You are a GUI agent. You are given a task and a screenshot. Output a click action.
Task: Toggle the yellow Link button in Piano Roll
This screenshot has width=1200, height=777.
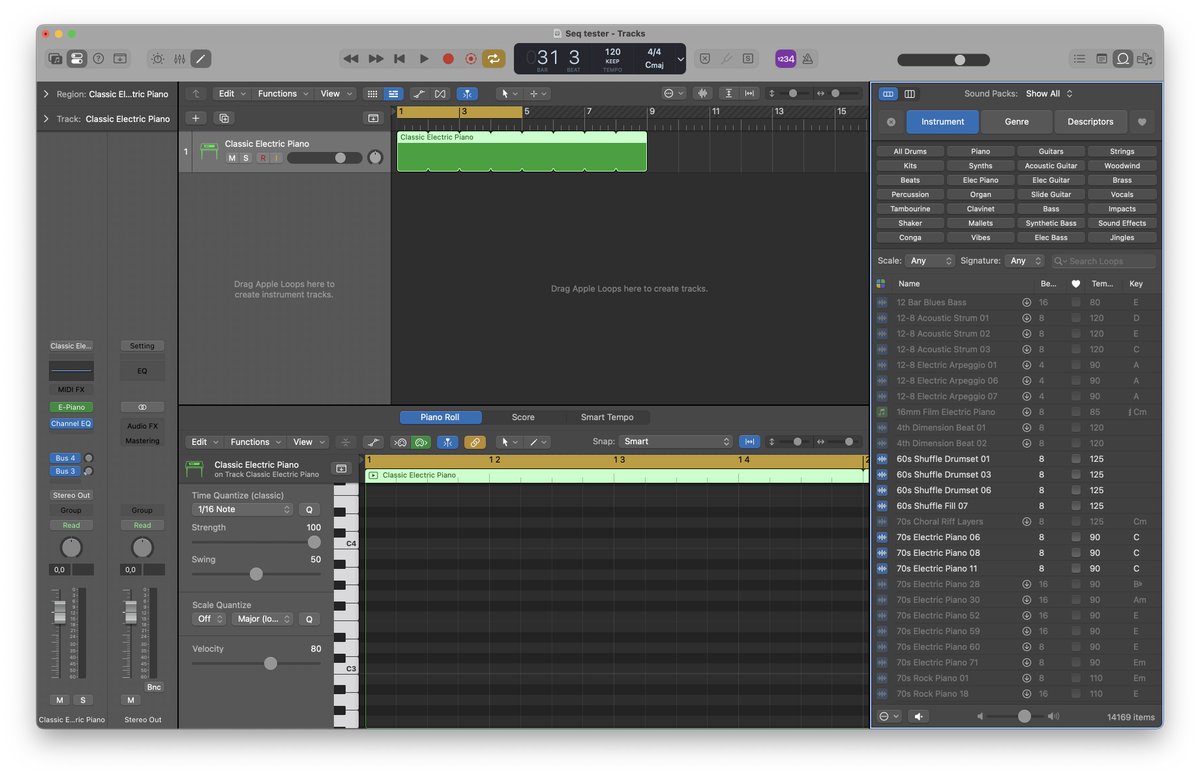476,442
